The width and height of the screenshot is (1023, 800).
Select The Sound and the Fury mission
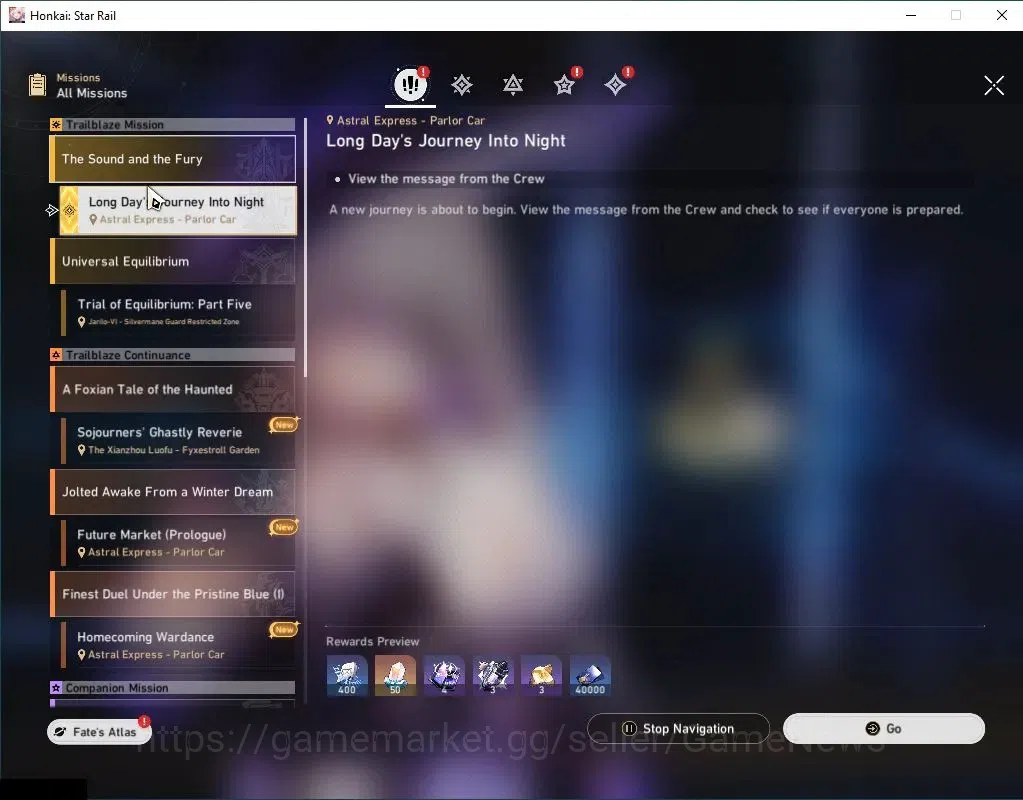point(173,159)
